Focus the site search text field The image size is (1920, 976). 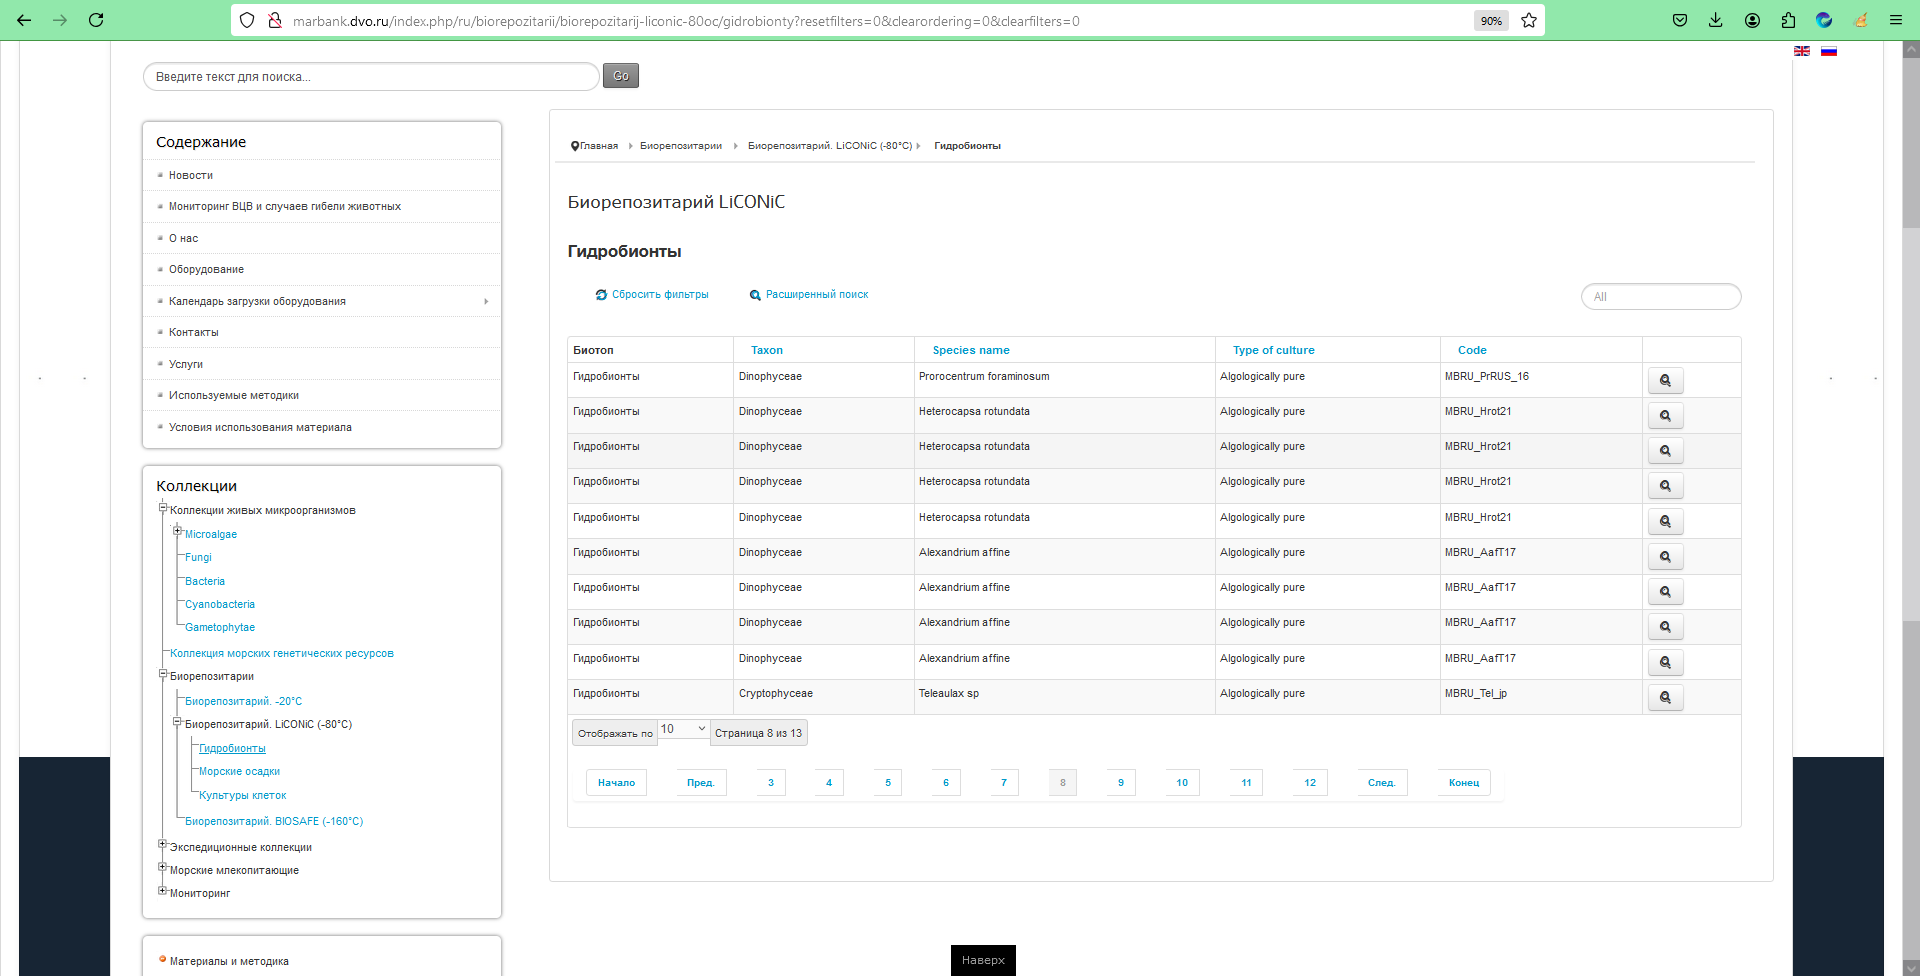click(371, 77)
